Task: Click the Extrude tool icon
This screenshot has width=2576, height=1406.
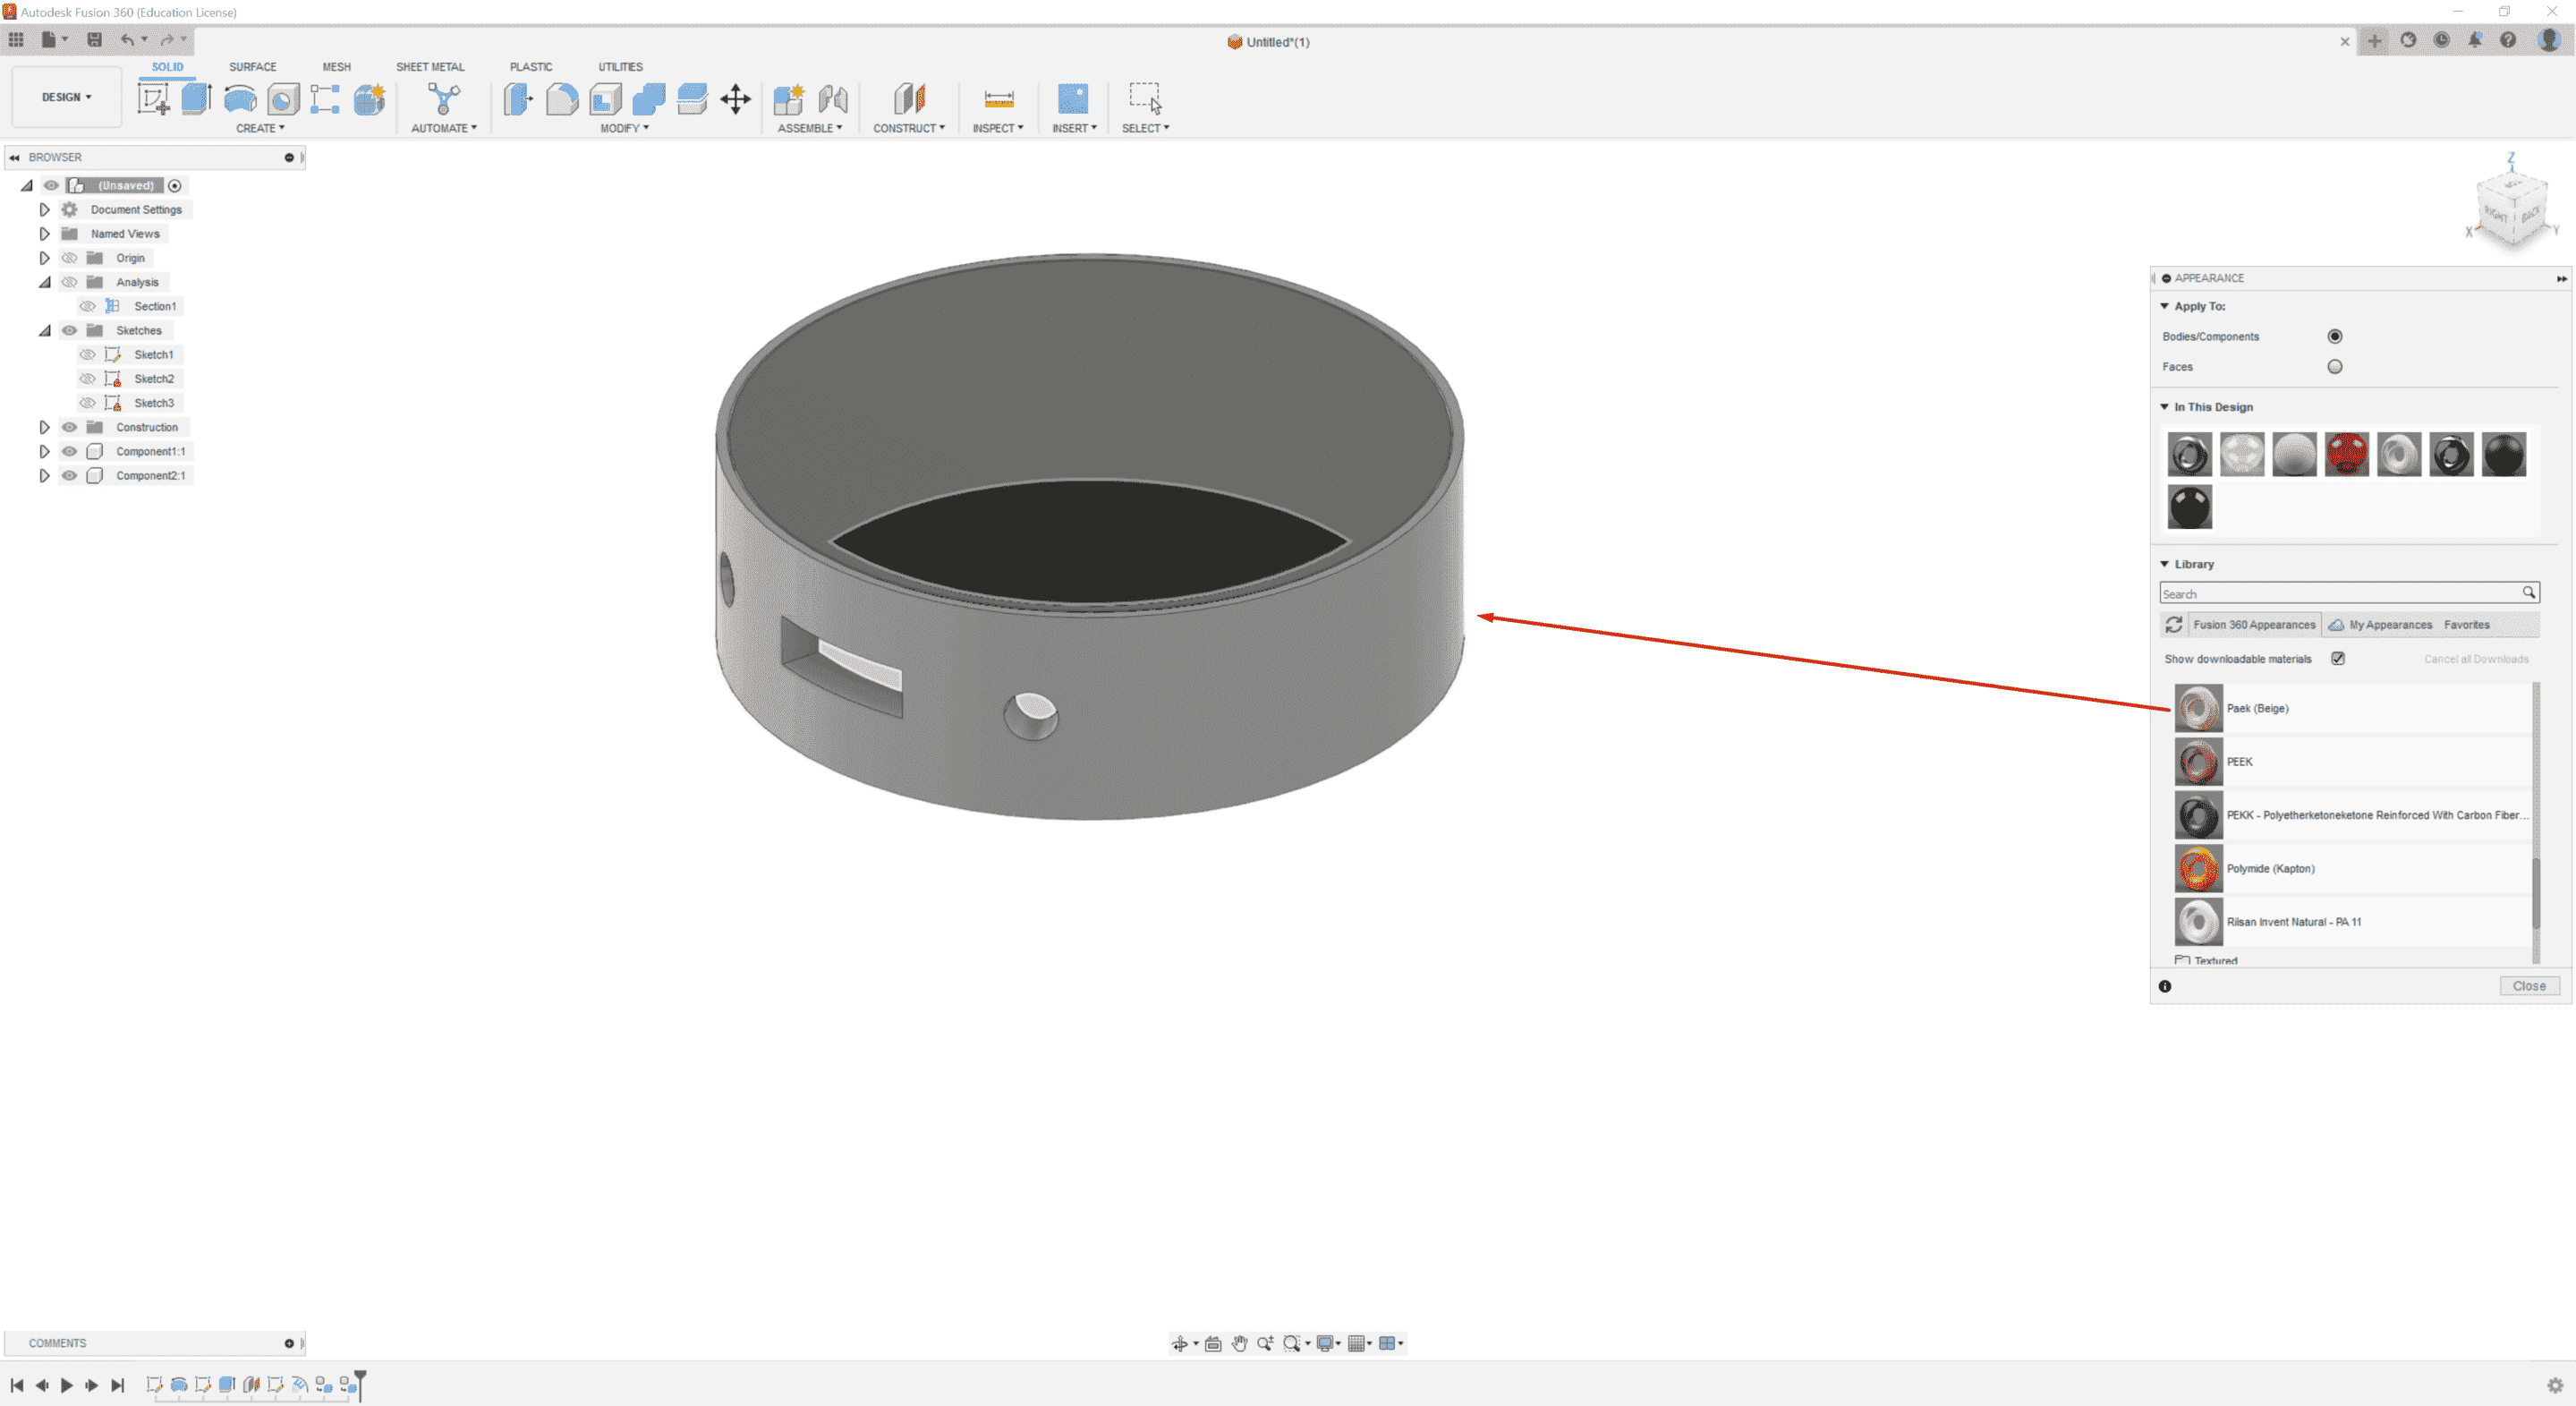Action: 196,99
